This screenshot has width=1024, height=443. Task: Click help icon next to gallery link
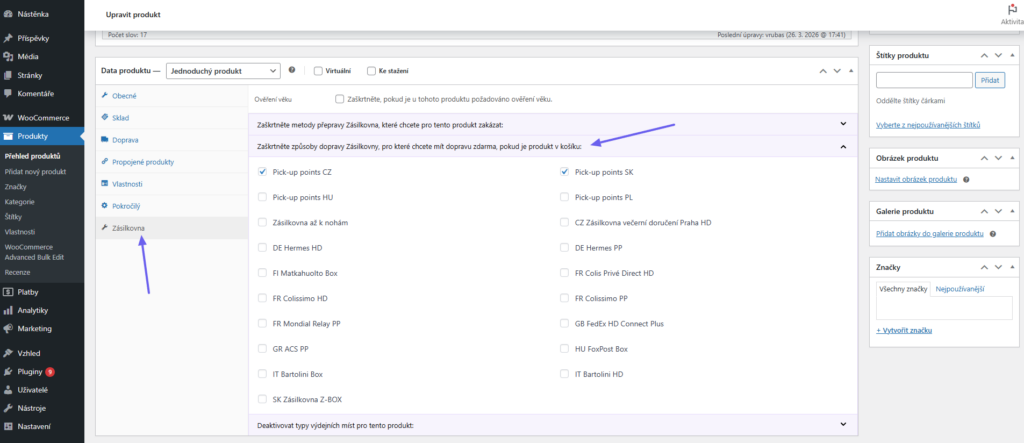(993, 233)
